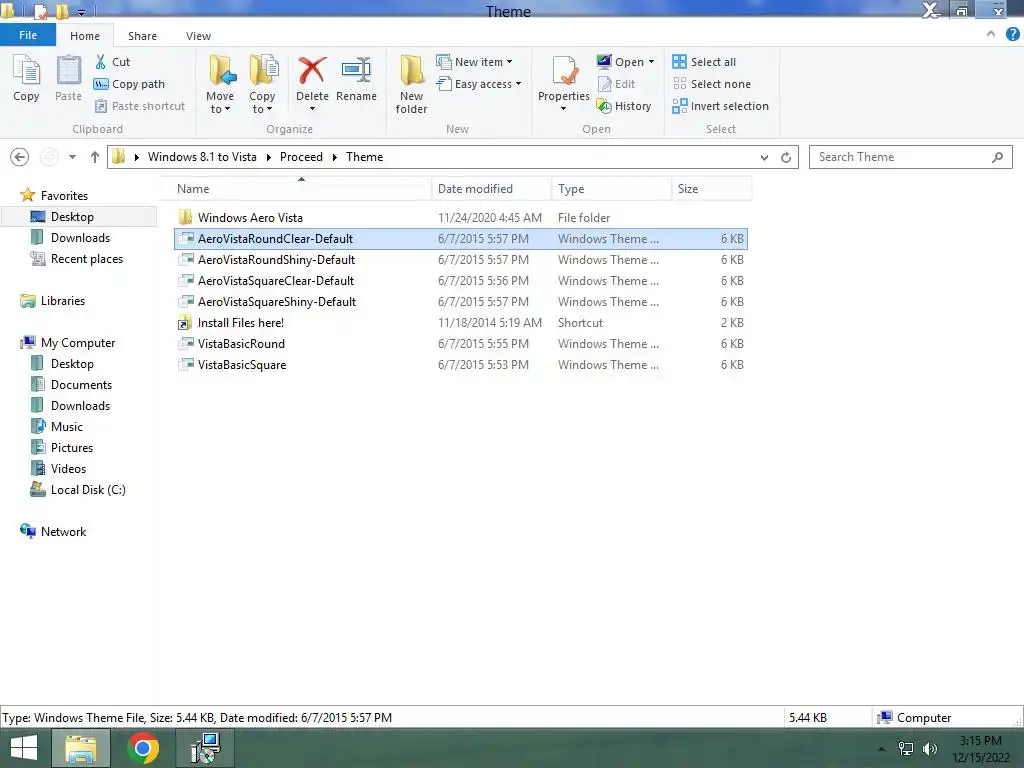Image resolution: width=1024 pixels, height=768 pixels.
Task: Select My Computer in navigation pane
Action: pyautogui.click(x=68, y=343)
